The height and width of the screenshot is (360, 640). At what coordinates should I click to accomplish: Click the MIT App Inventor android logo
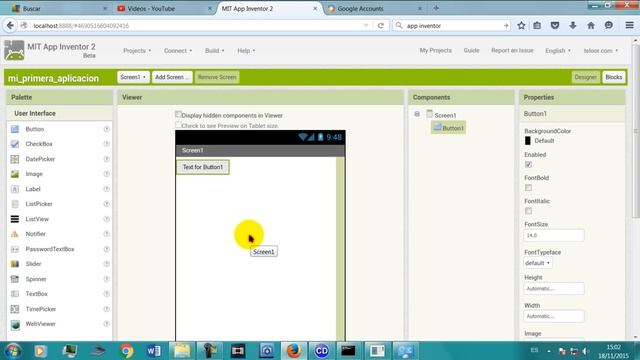[x=14, y=50]
